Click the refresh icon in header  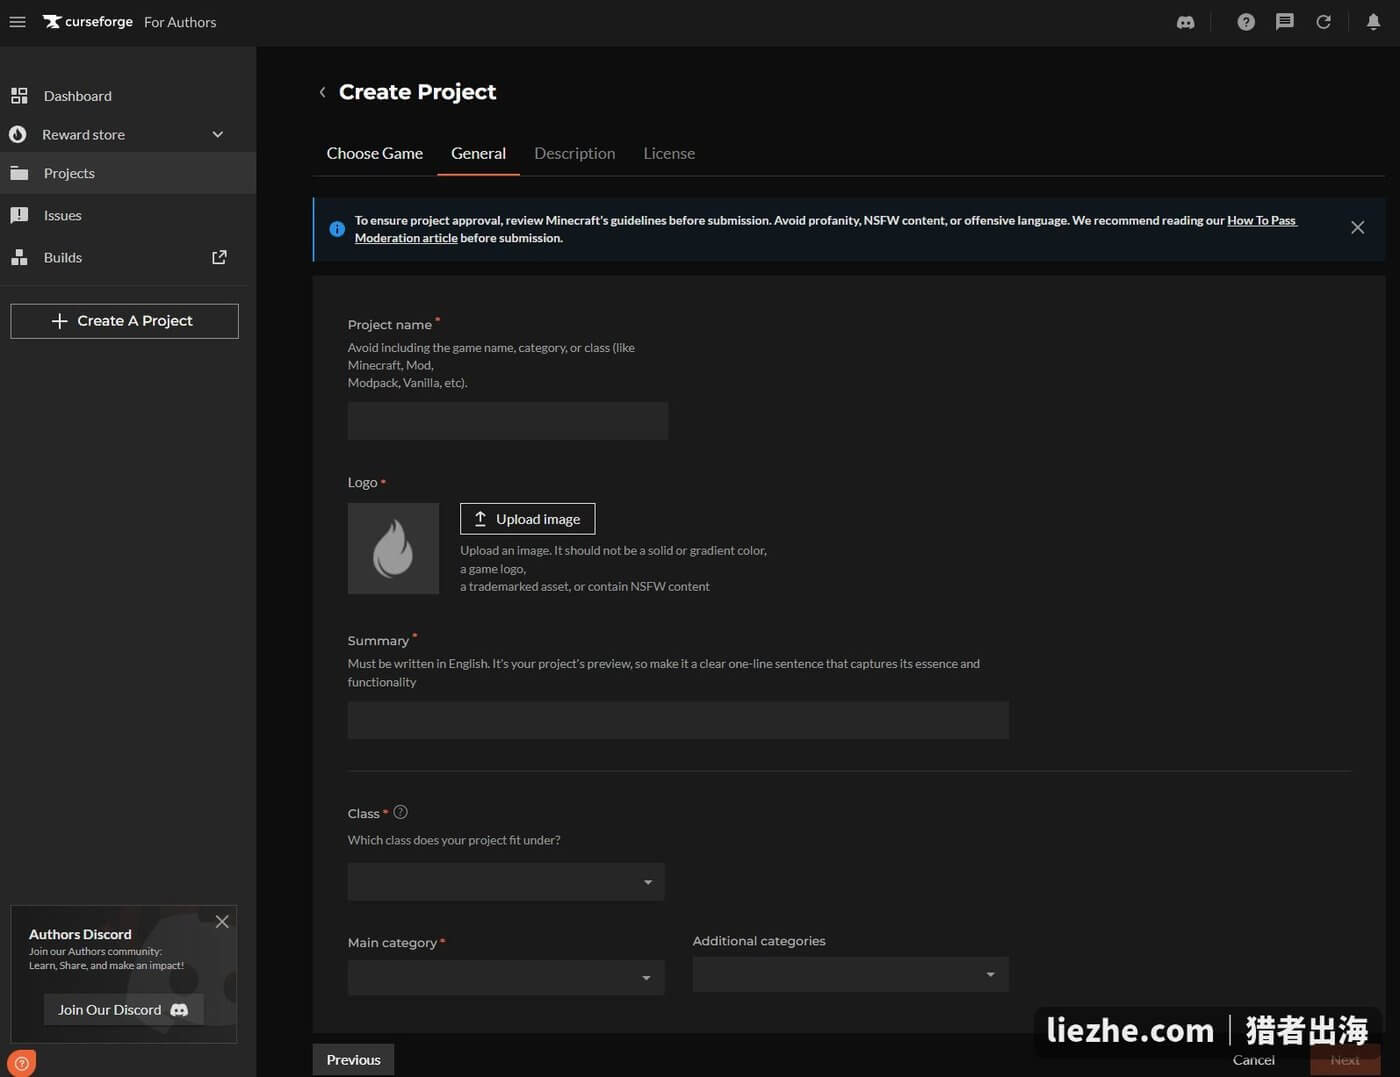(x=1323, y=22)
